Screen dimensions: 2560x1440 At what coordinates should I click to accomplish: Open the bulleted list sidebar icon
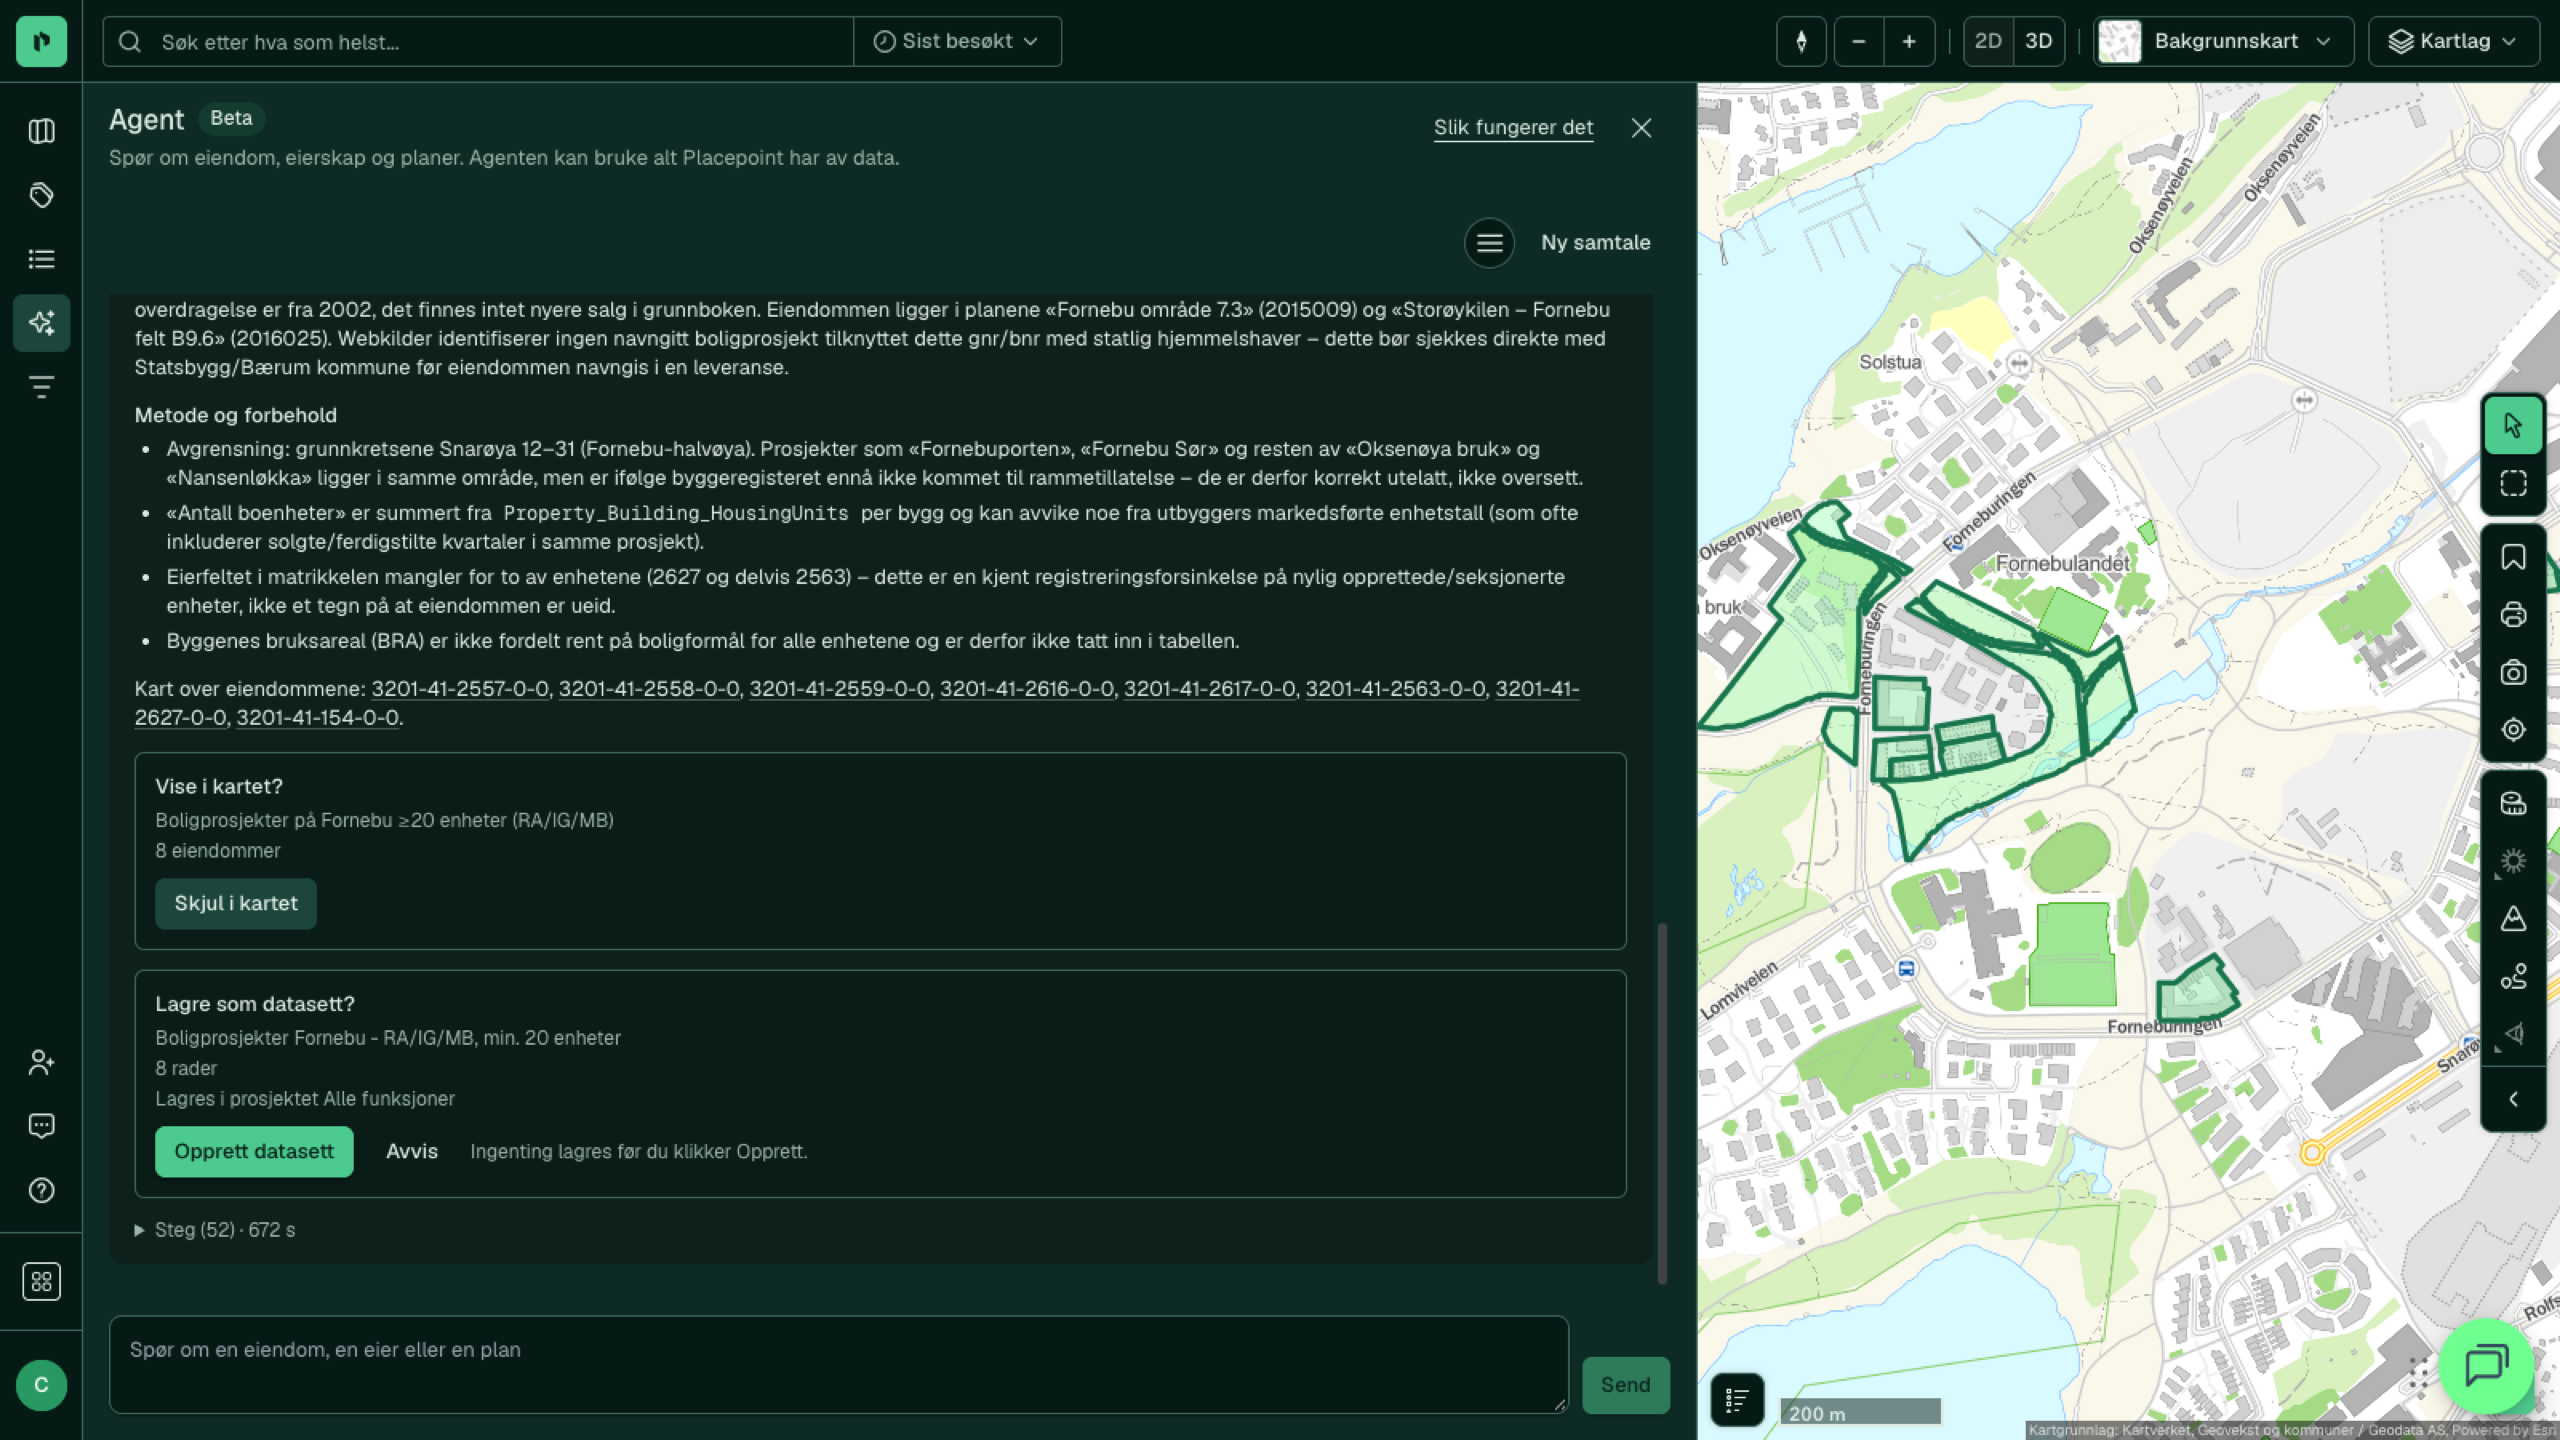point(41,259)
